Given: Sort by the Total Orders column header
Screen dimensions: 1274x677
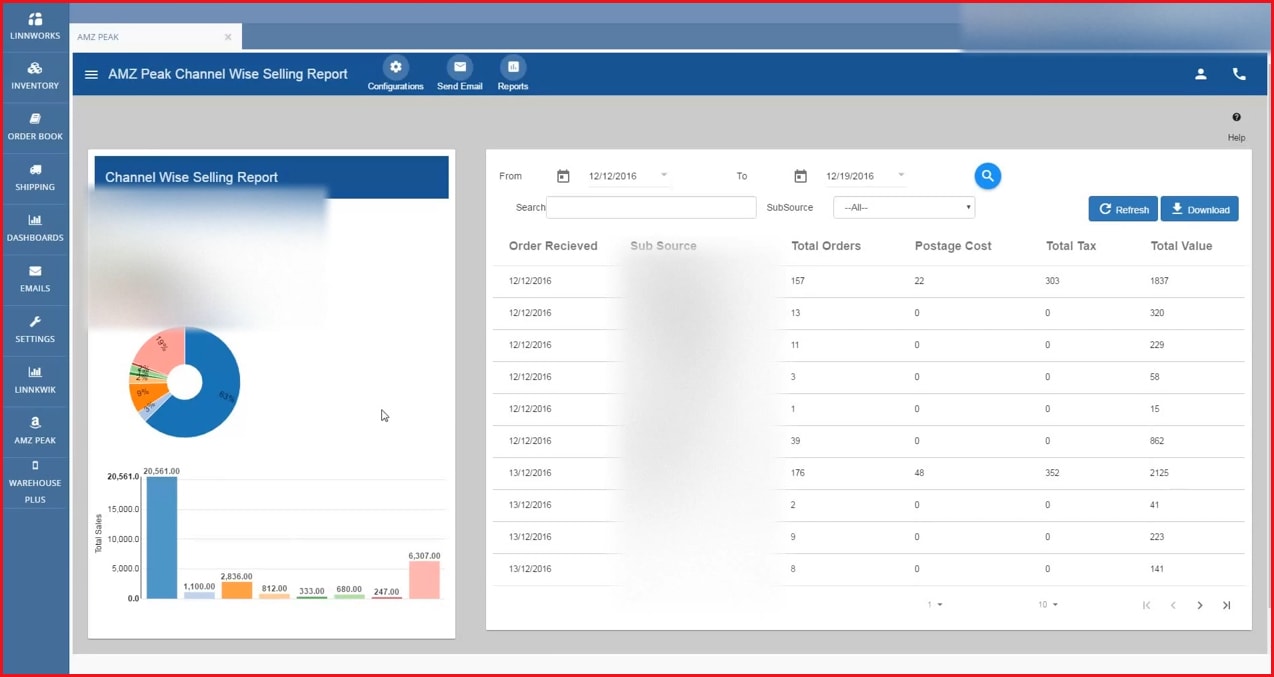Looking at the screenshot, I should coord(826,246).
